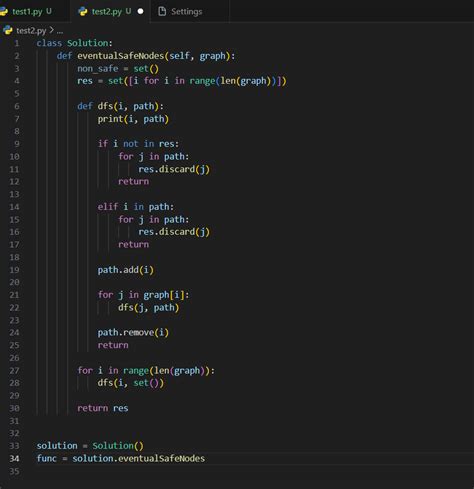Image resolution: width=474 pixels, height=489 pixels.
Task: Click the non_safe variable on line 3
Action: point(98,69)
